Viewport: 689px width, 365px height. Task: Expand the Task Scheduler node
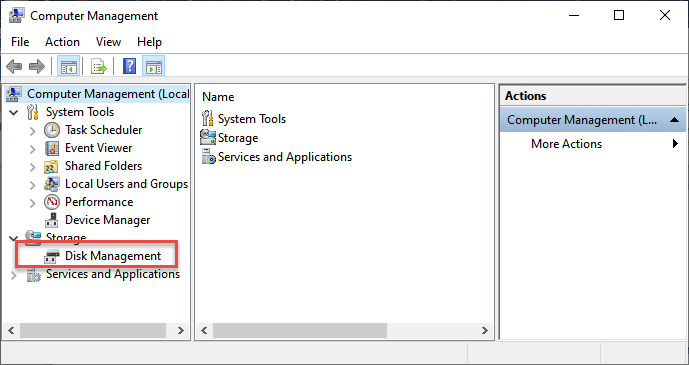[x=33, y=130]
